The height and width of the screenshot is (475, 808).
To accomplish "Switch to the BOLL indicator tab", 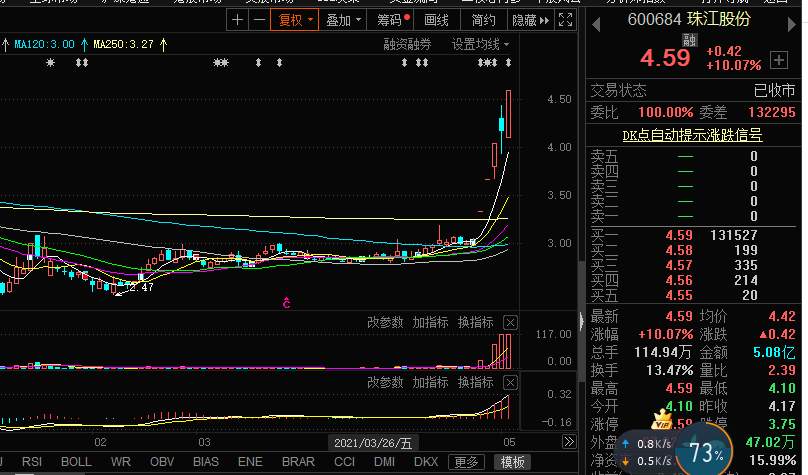I will click(x=76, y=462).
